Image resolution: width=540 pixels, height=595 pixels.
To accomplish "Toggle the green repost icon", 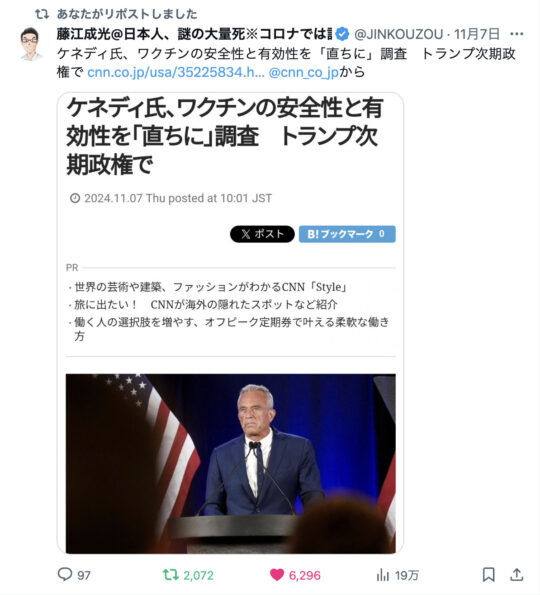I will click(171, 575).
